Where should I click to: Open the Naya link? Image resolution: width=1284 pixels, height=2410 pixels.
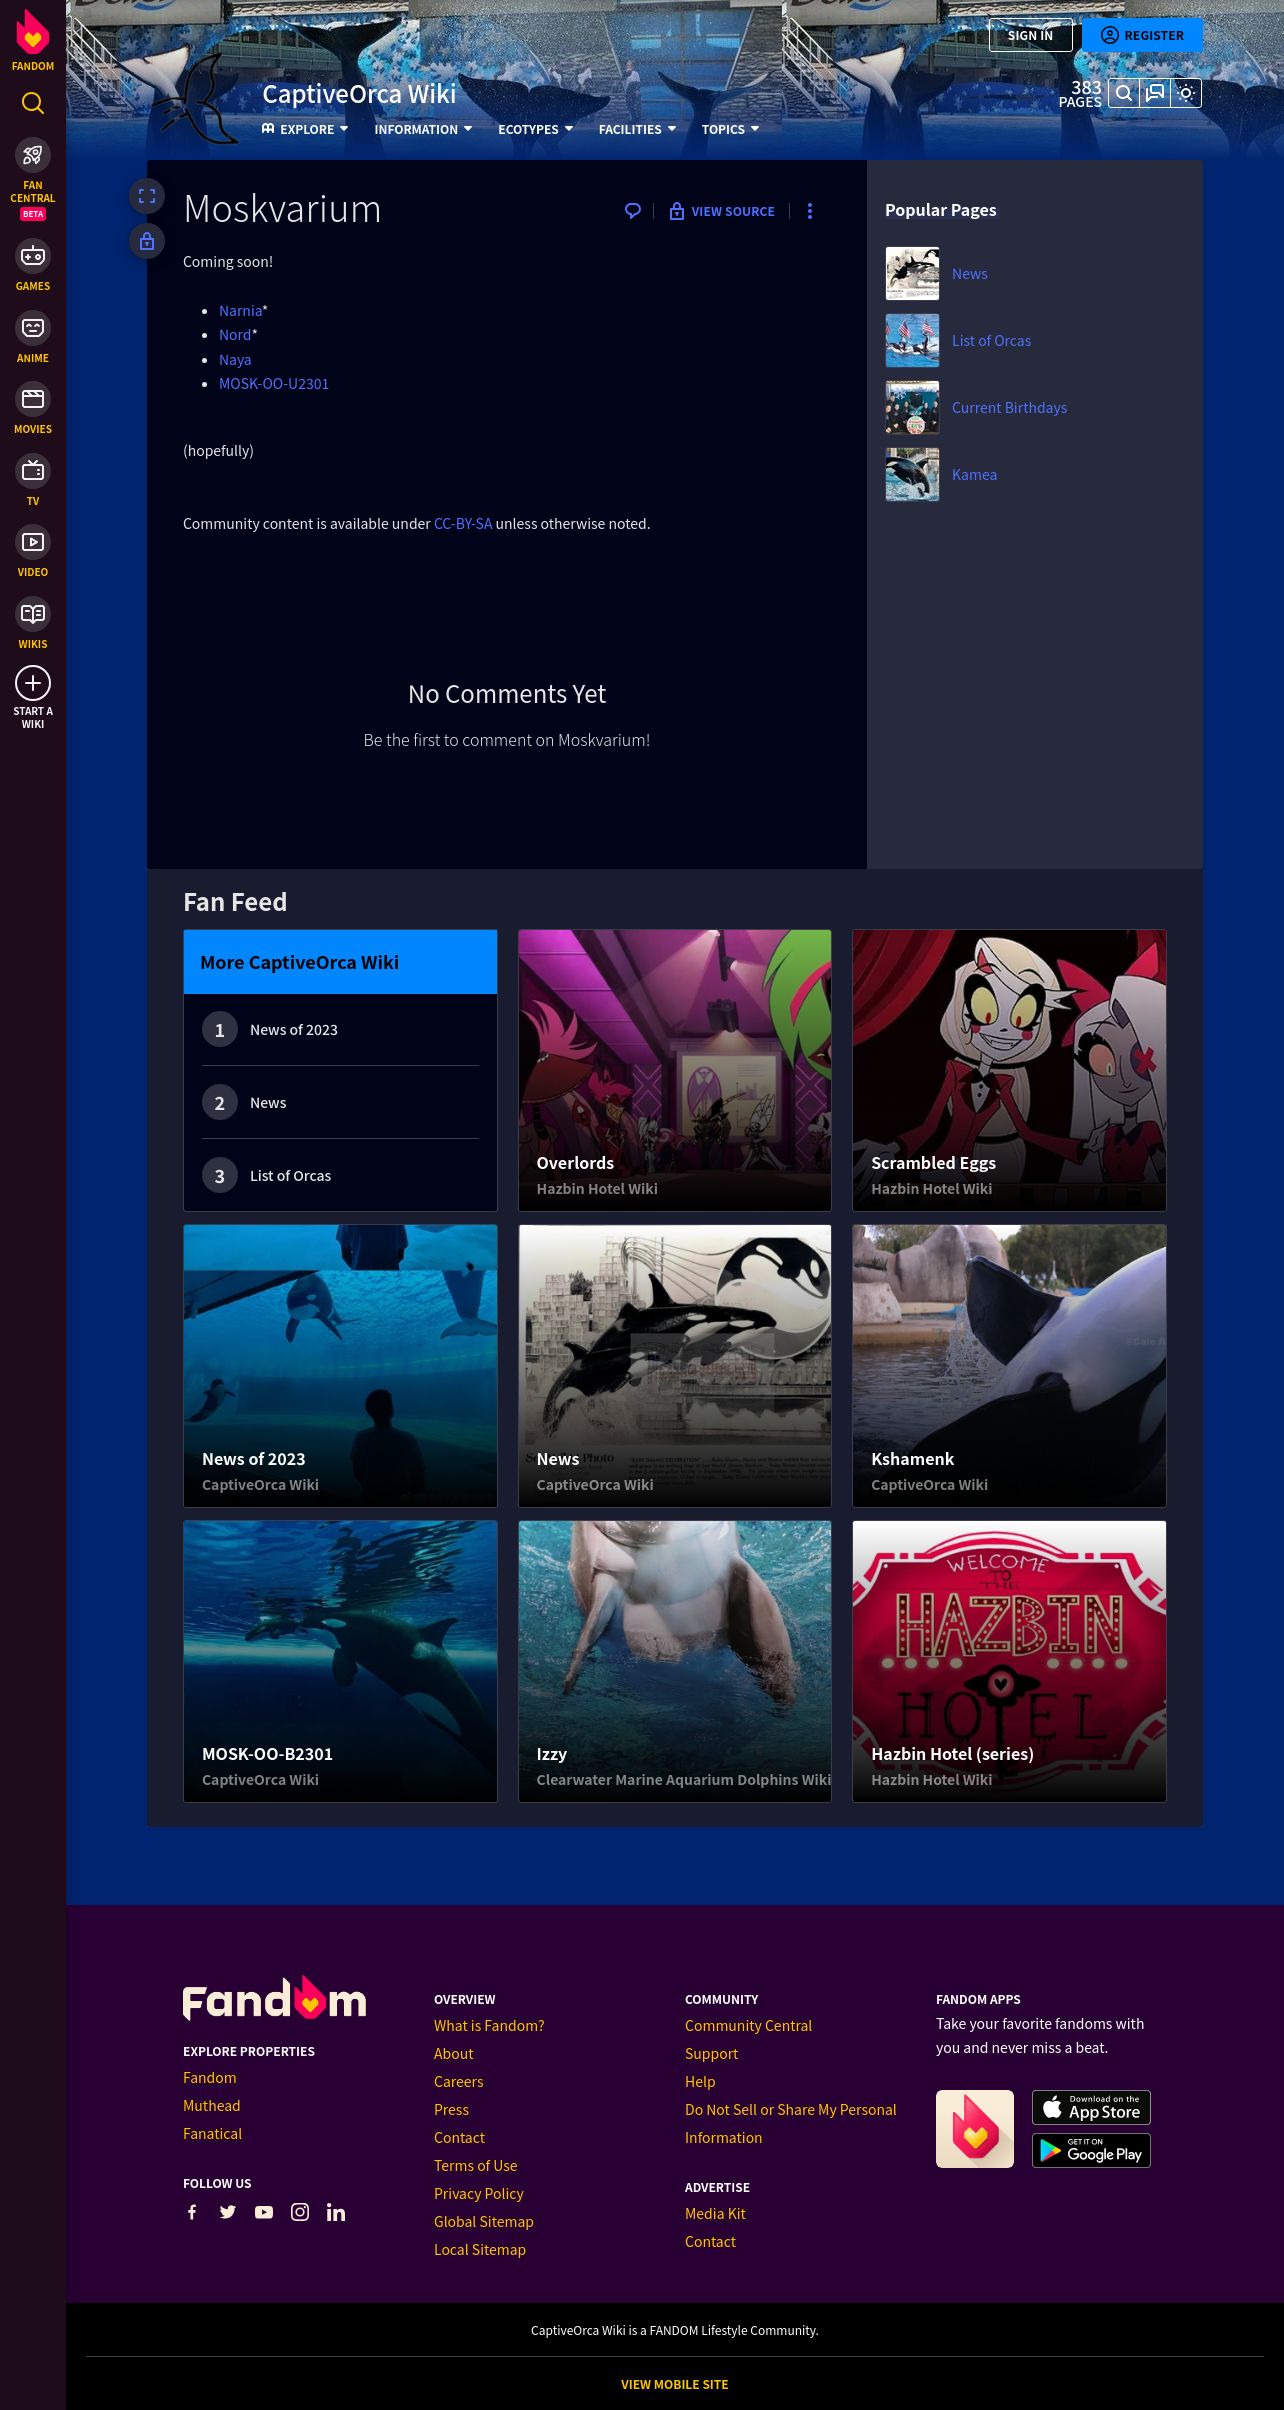[x=235, y=360]
